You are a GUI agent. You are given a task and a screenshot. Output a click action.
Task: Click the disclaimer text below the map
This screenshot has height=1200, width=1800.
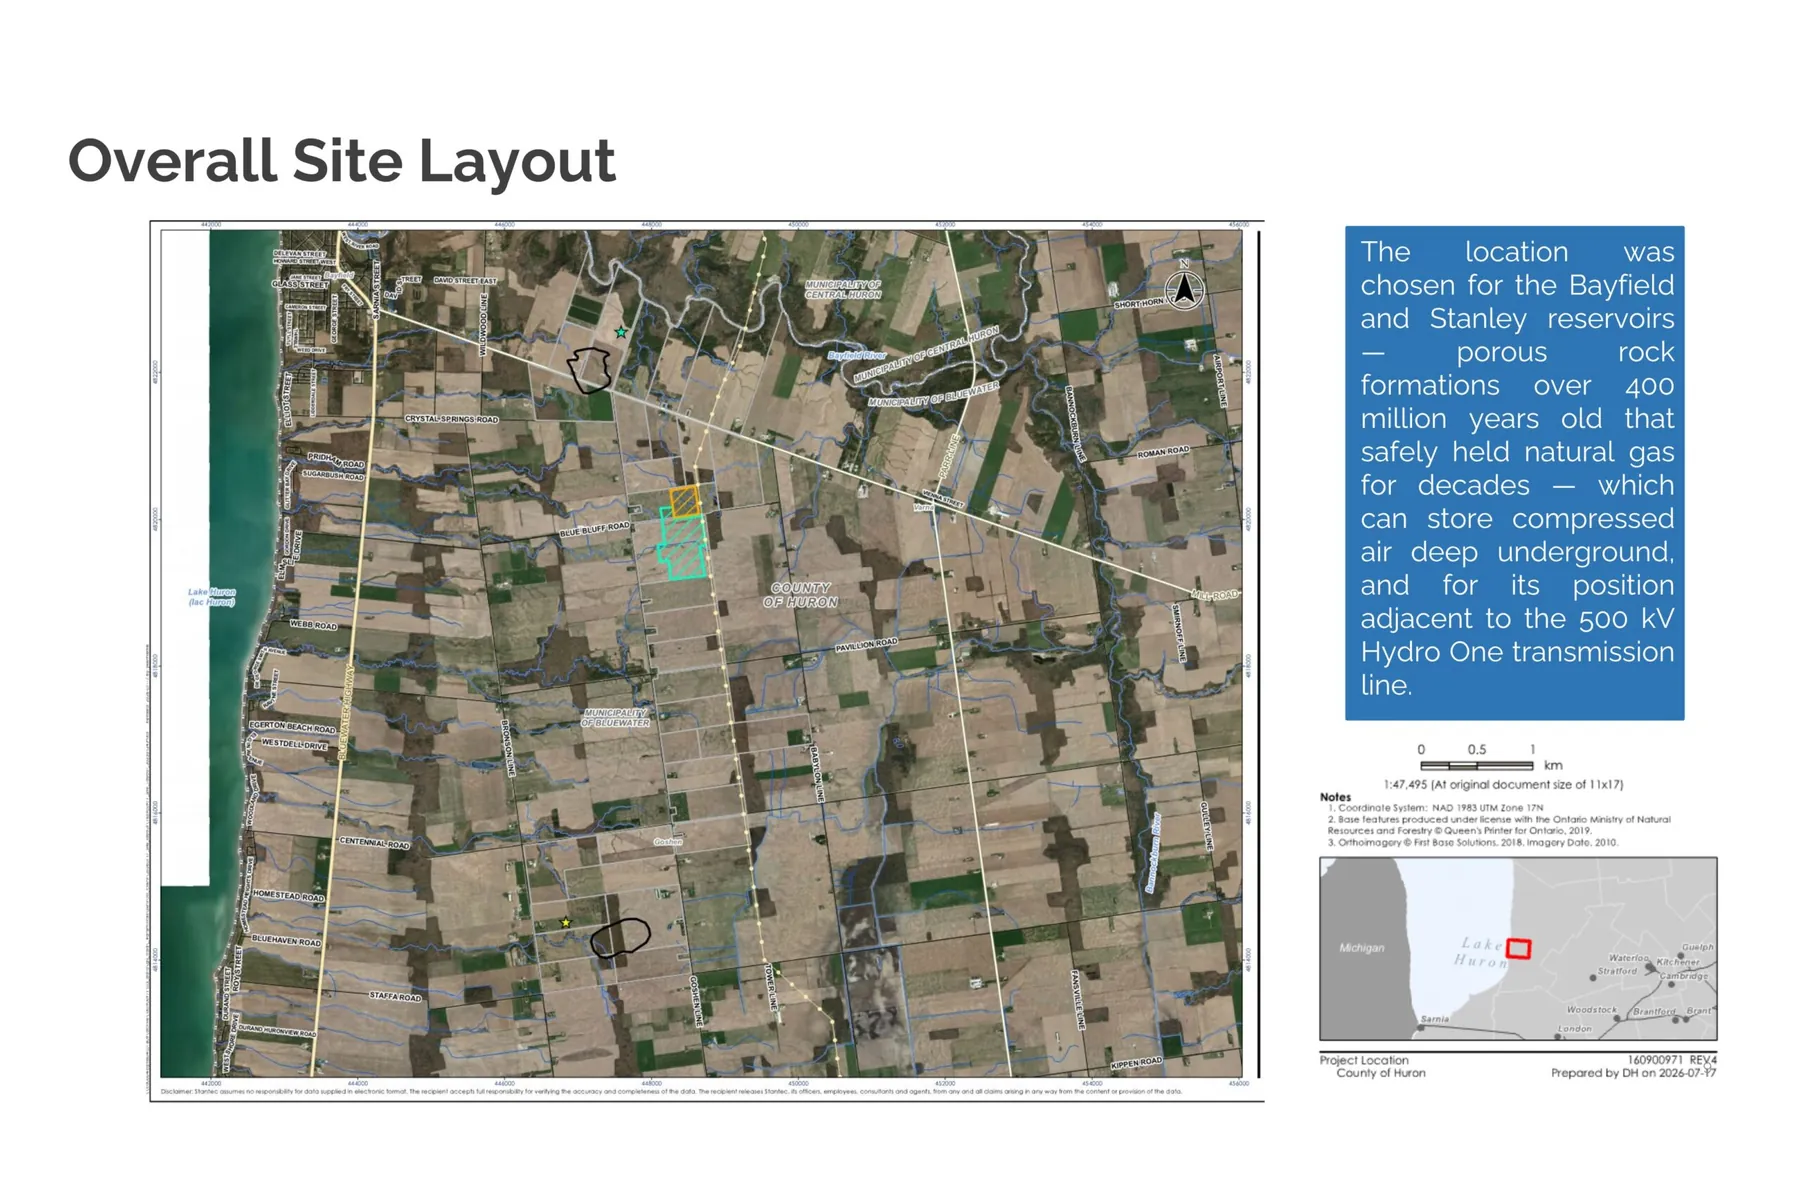(671, 1092)
